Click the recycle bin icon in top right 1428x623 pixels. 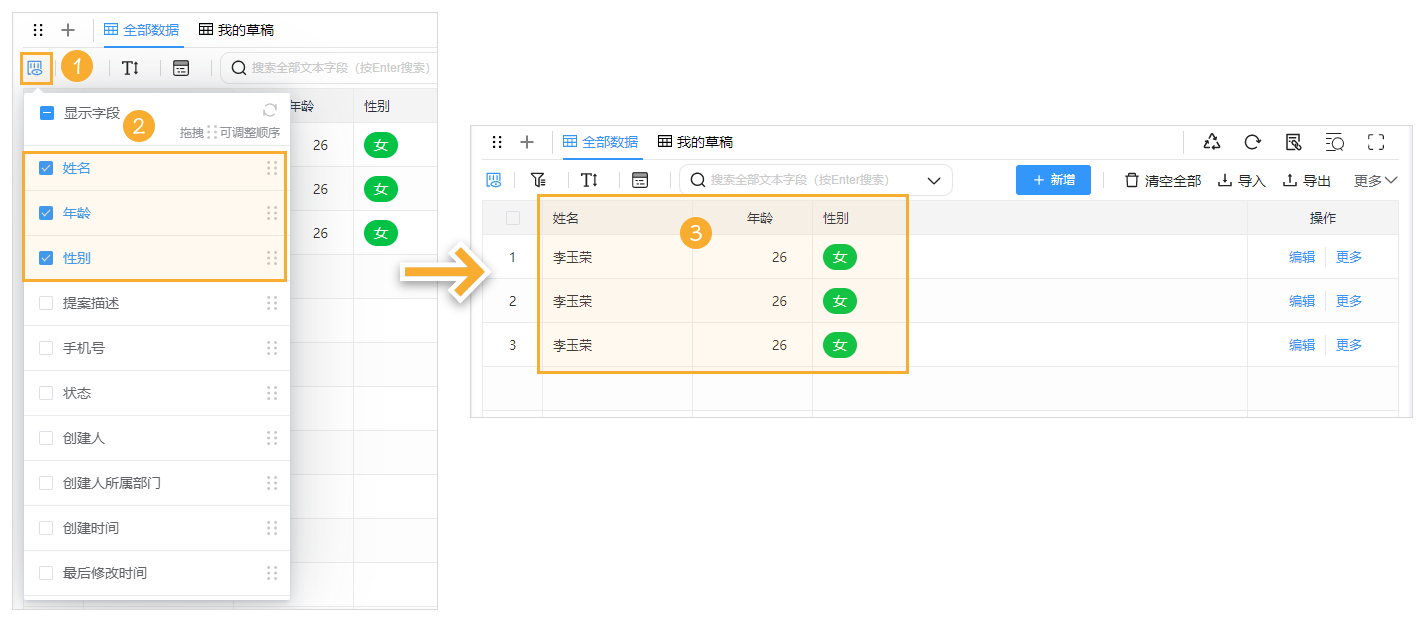1211,142
